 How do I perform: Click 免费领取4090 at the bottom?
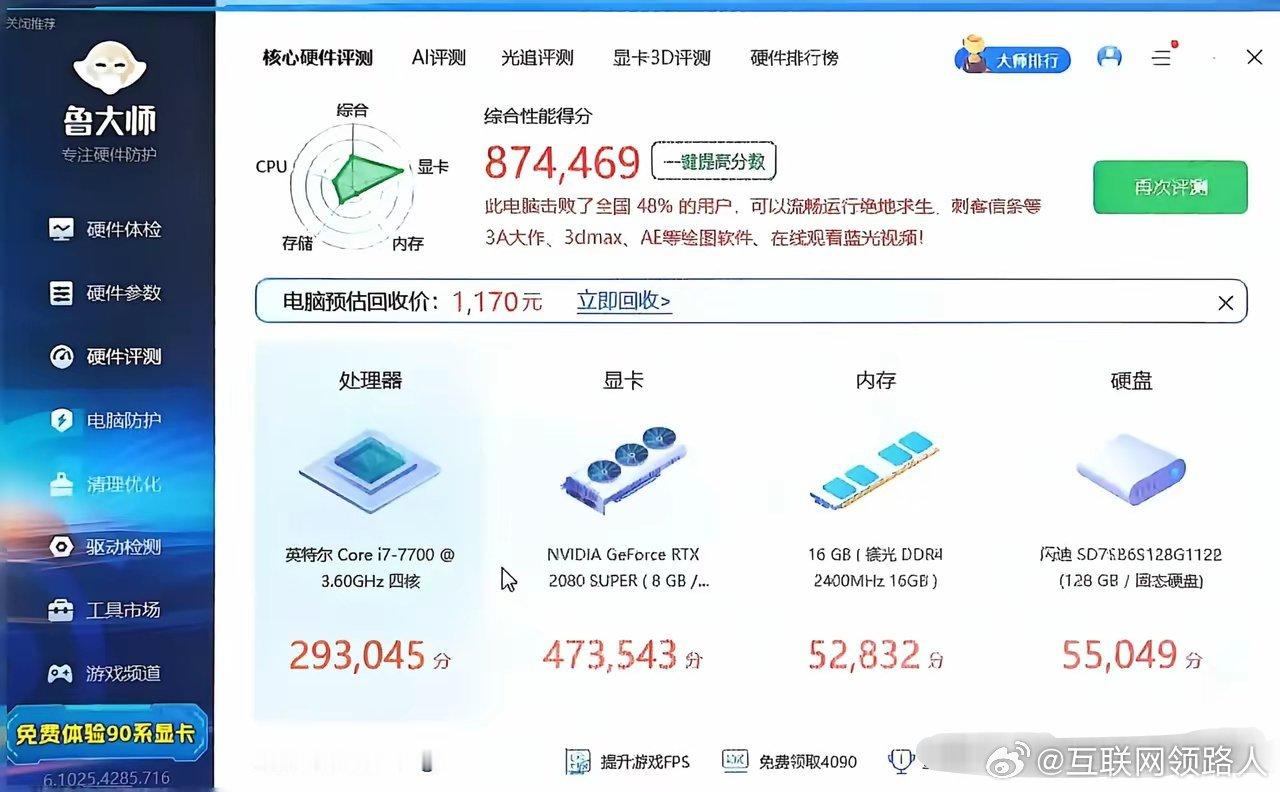(x=790, y=762)
